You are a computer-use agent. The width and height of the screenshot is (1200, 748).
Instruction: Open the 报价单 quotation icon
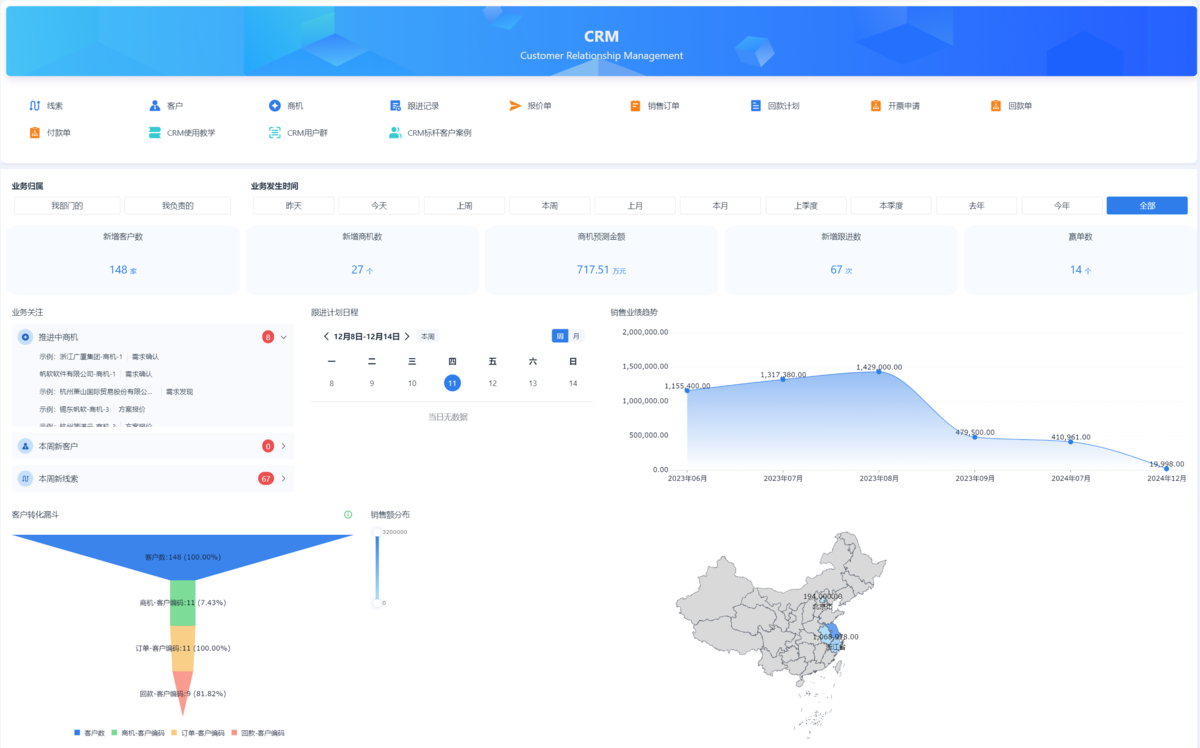515,105
